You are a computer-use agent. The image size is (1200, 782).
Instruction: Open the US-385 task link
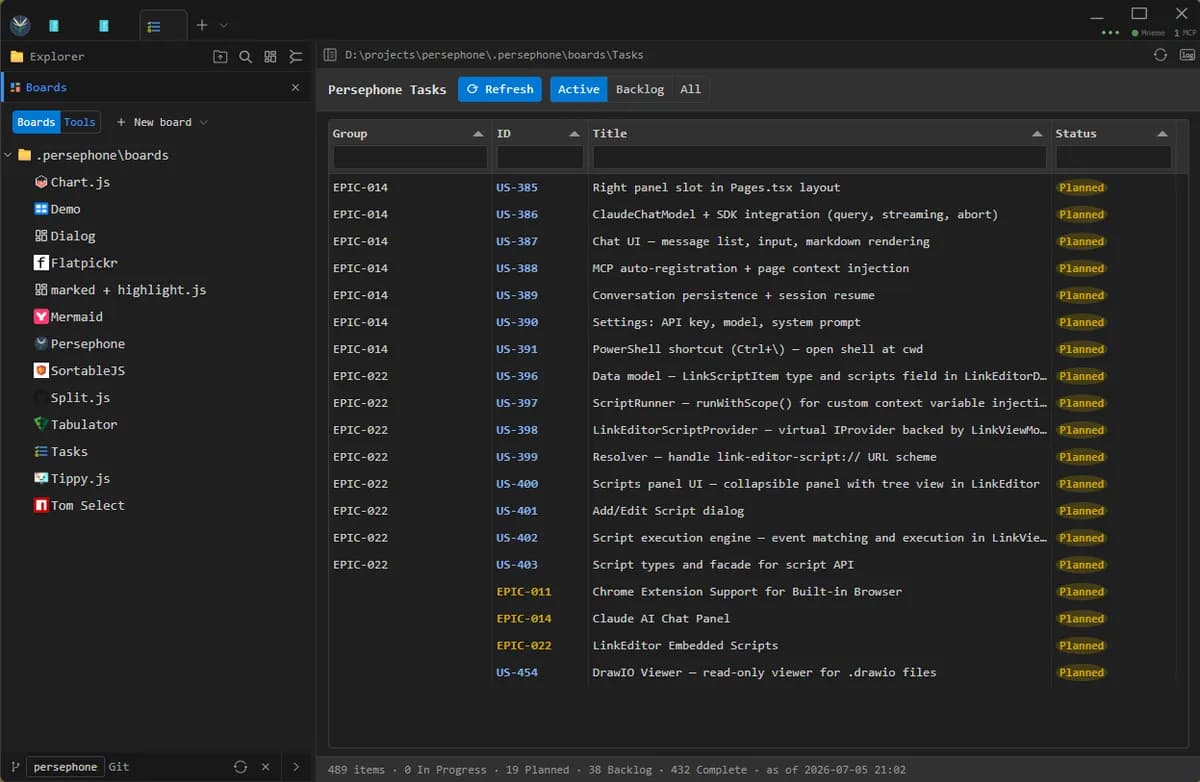pyautogui.click(x=517, y=188)
